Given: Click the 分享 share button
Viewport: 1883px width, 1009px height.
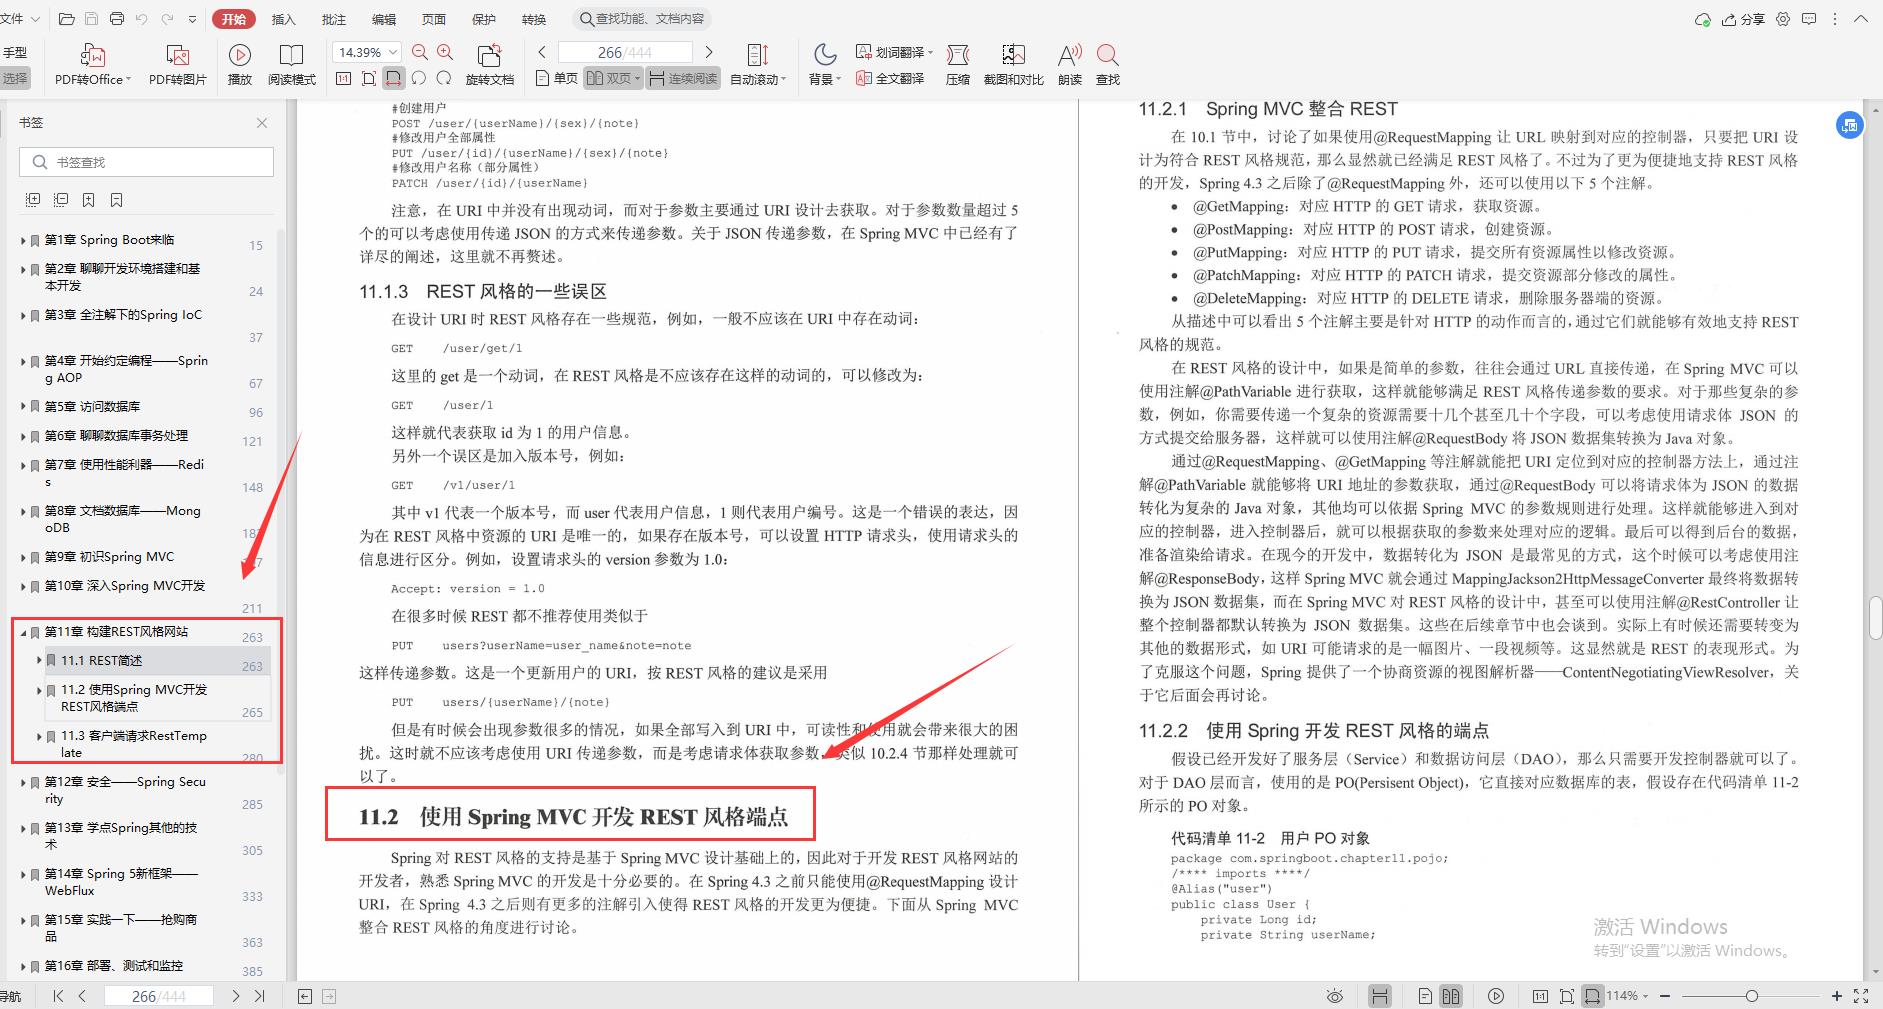Looking at the screenshot, I should pos(1743,19).
